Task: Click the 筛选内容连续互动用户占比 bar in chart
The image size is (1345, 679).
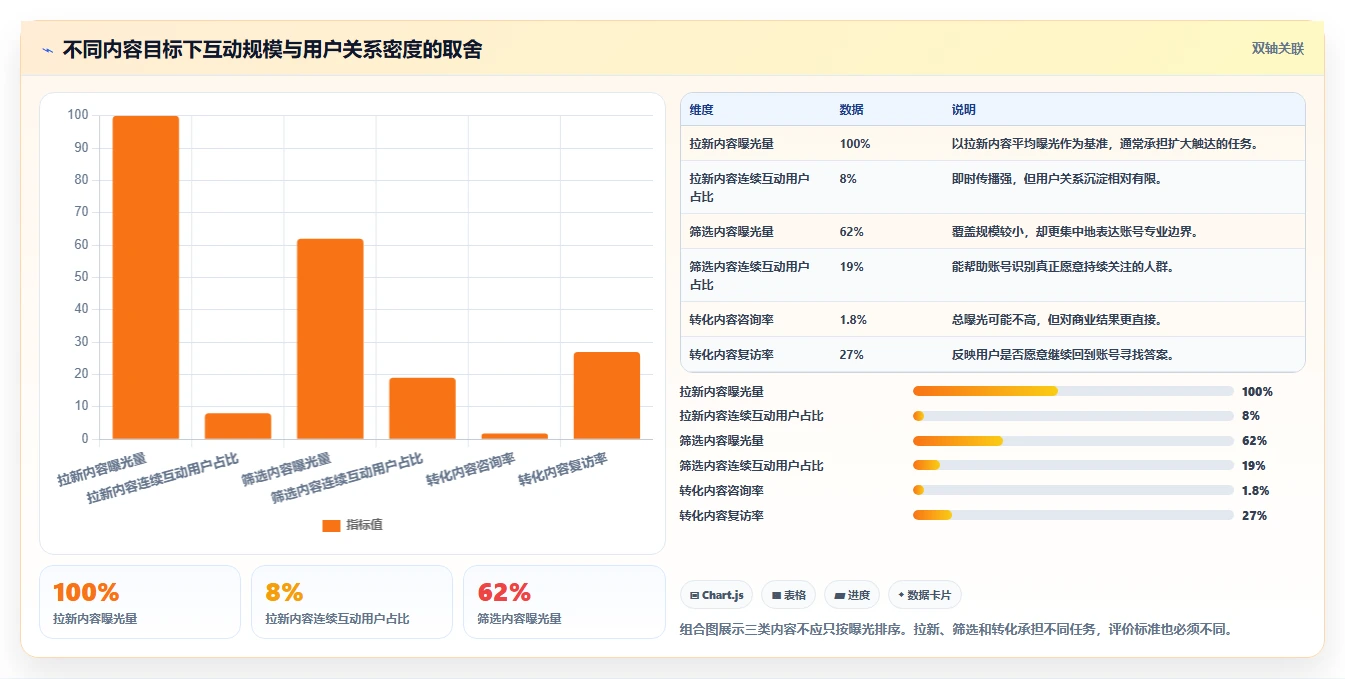Action: tap(422, 408)
